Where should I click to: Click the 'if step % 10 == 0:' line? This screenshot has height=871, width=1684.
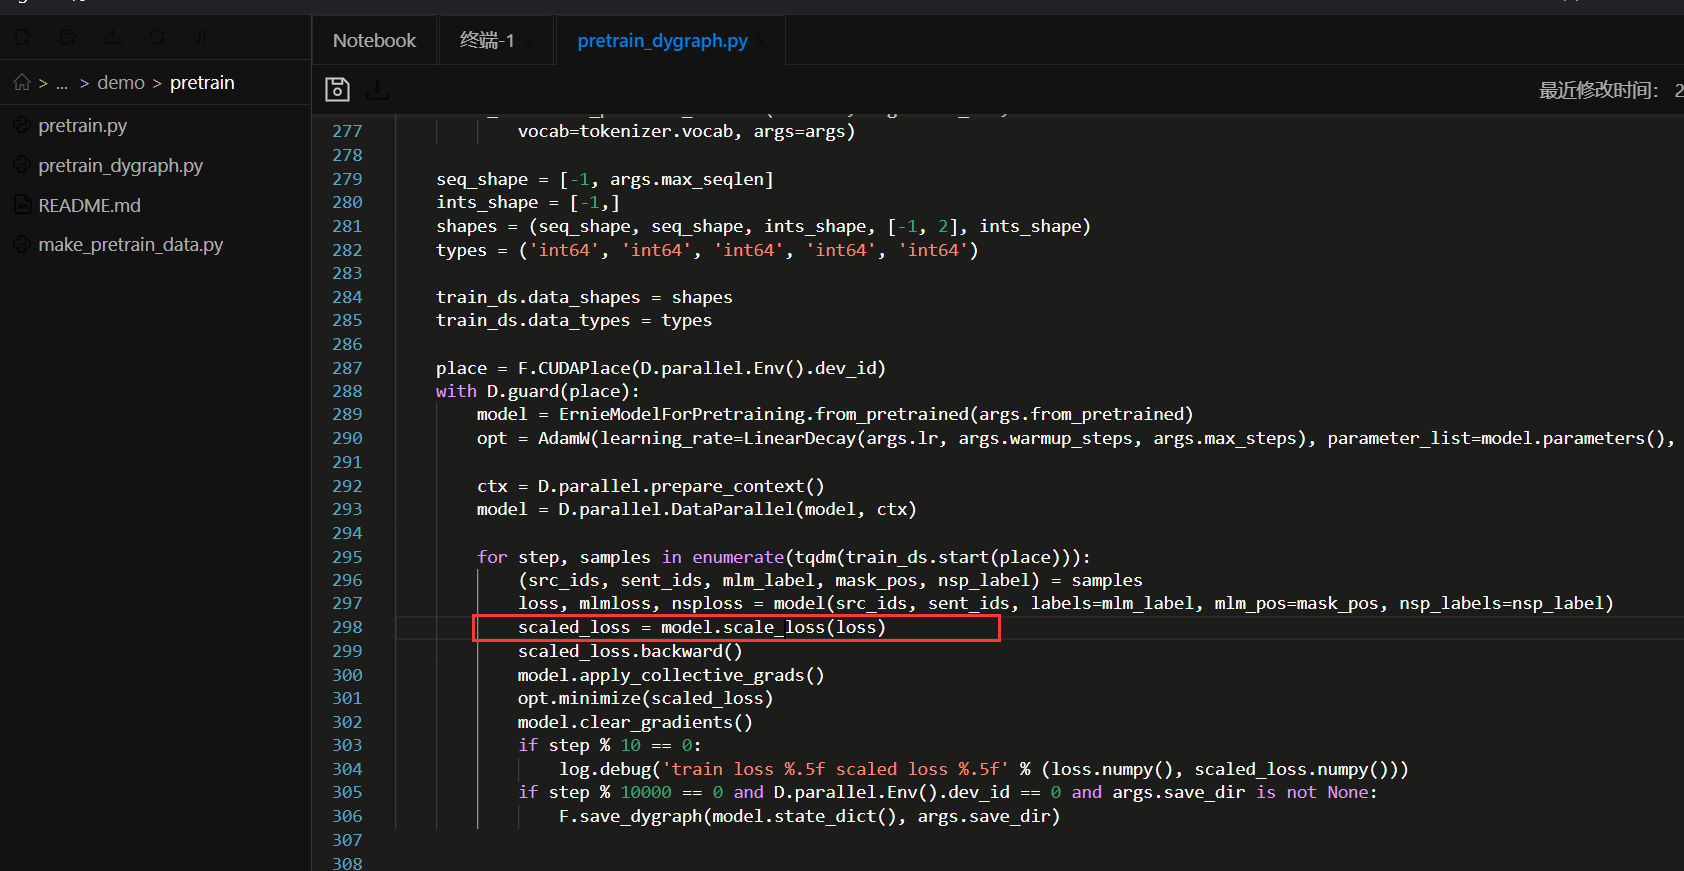coord(610,745)
